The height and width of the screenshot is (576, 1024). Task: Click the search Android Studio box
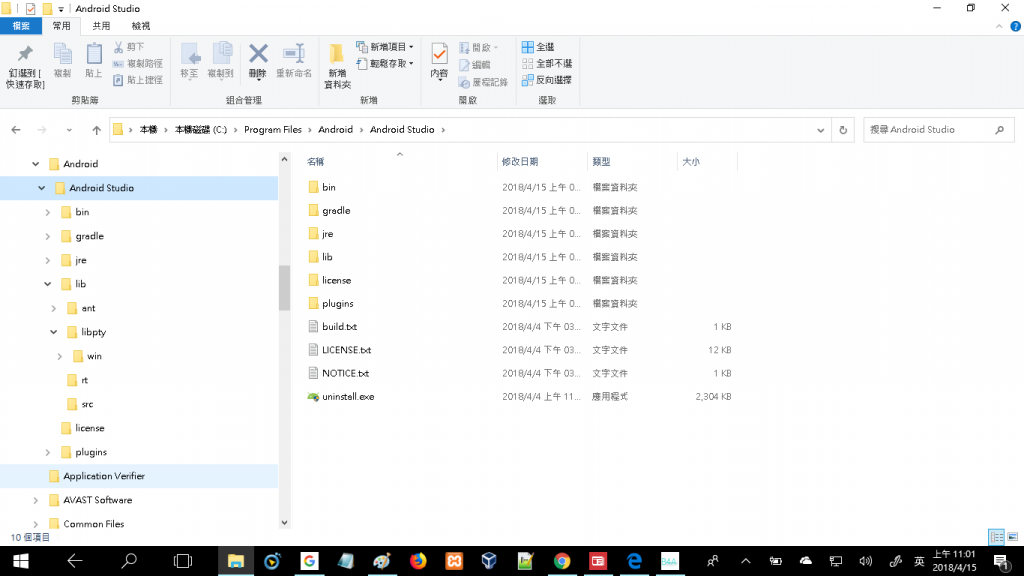click(938, 130)
